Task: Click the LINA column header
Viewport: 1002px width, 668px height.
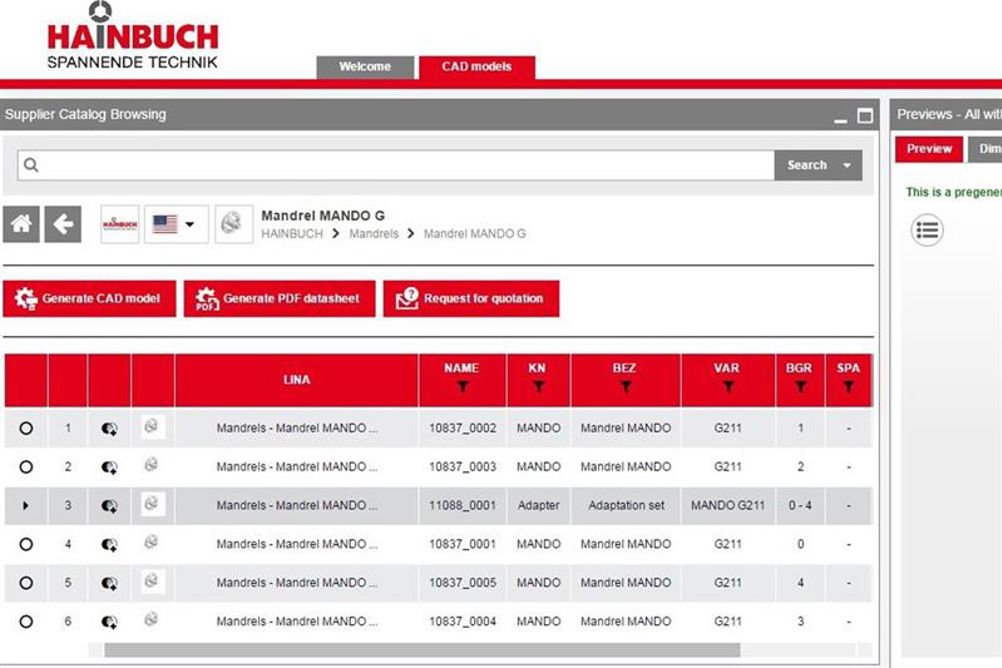Action: coord(297,380)
